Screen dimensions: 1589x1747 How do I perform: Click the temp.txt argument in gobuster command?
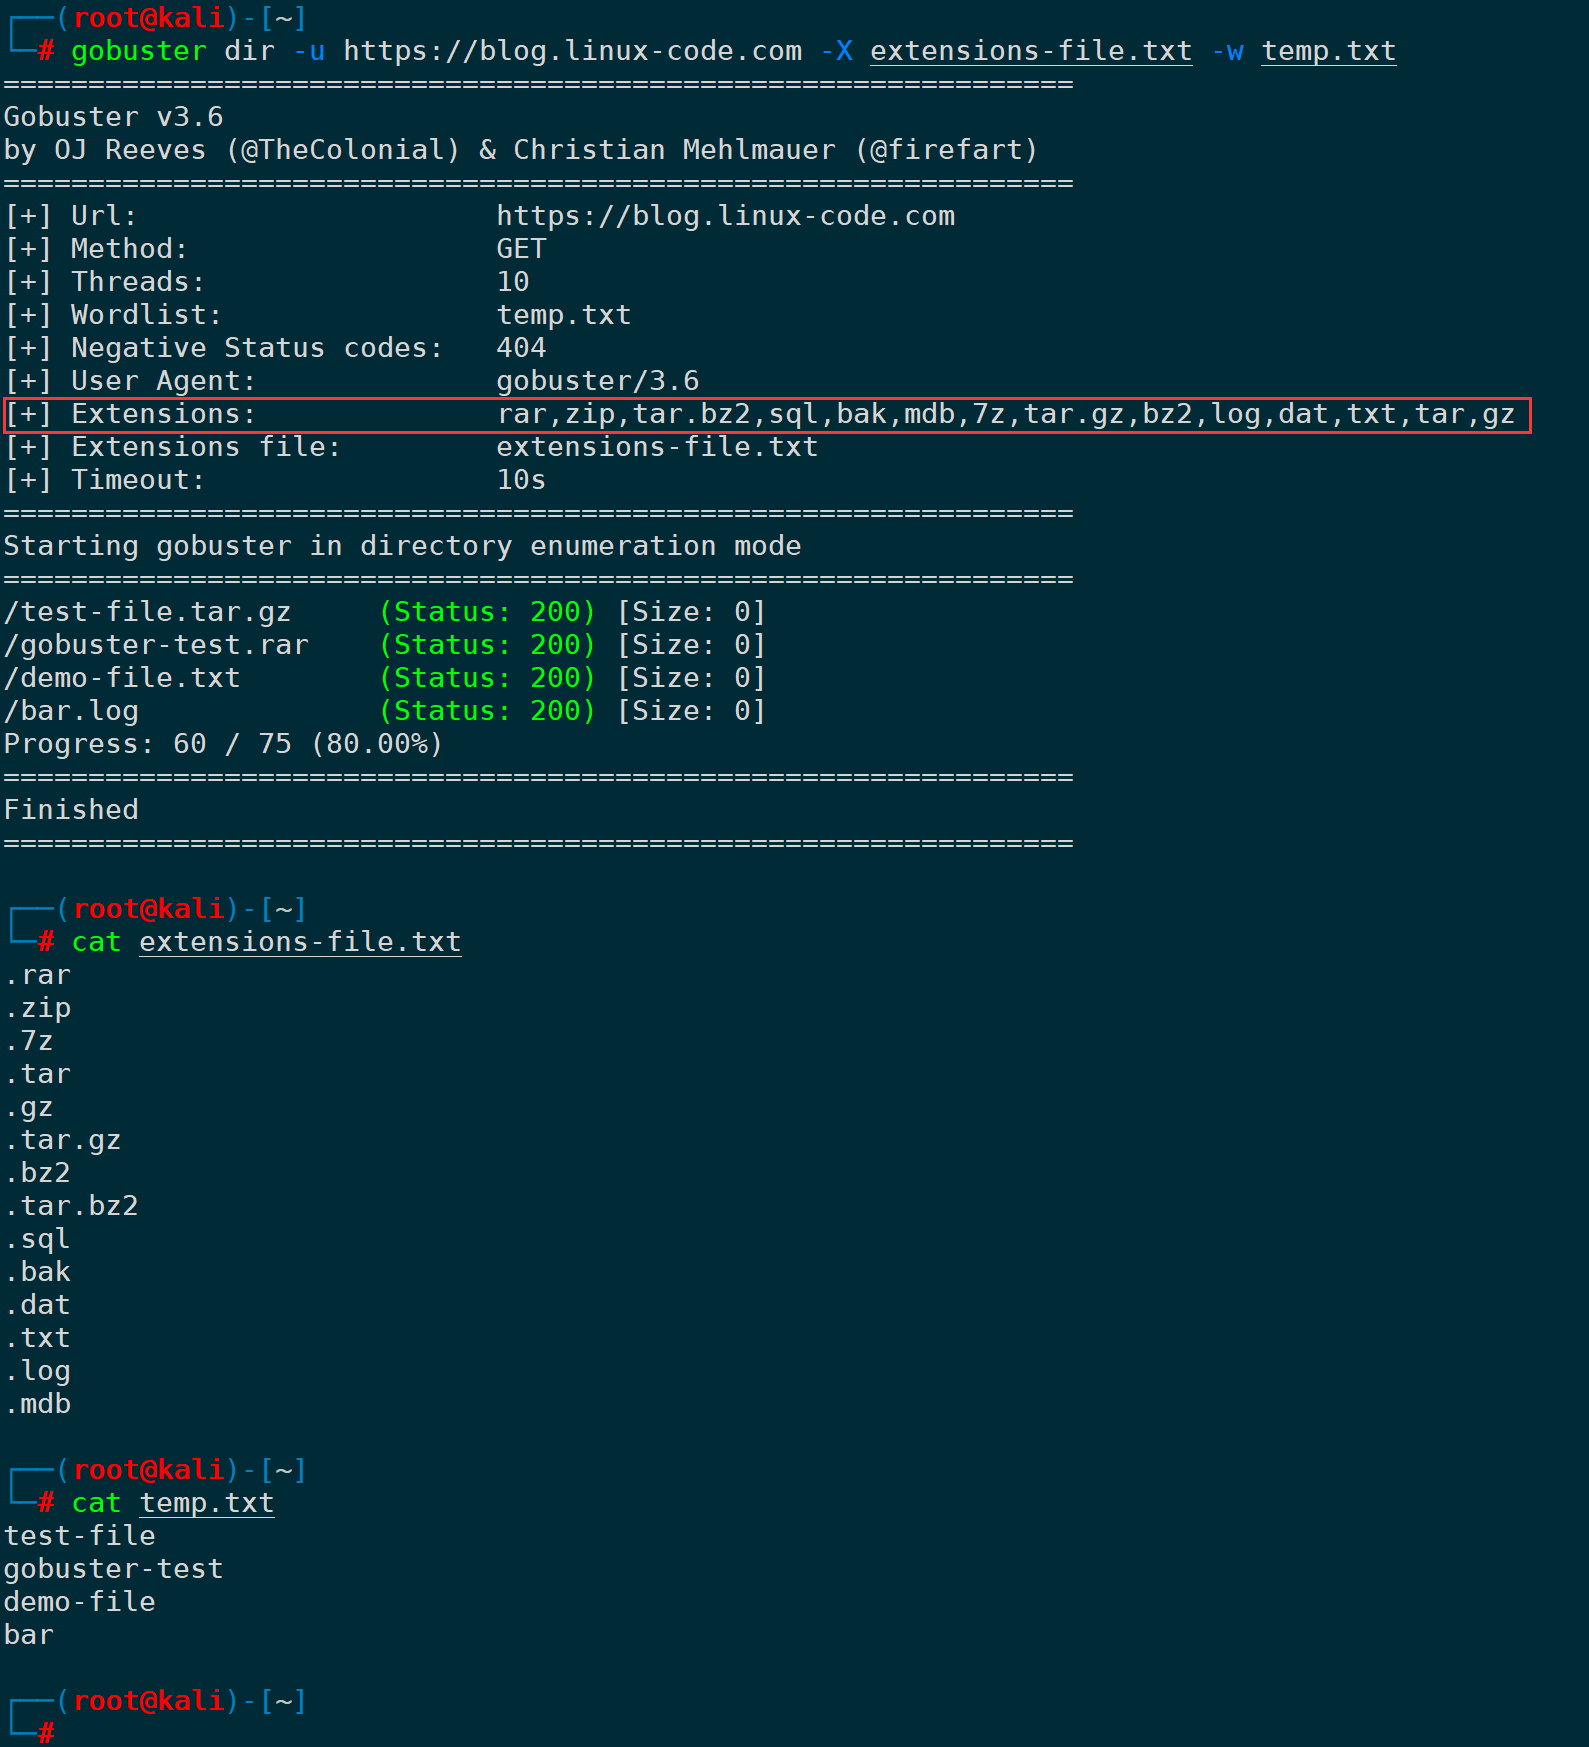point(1328,51)
